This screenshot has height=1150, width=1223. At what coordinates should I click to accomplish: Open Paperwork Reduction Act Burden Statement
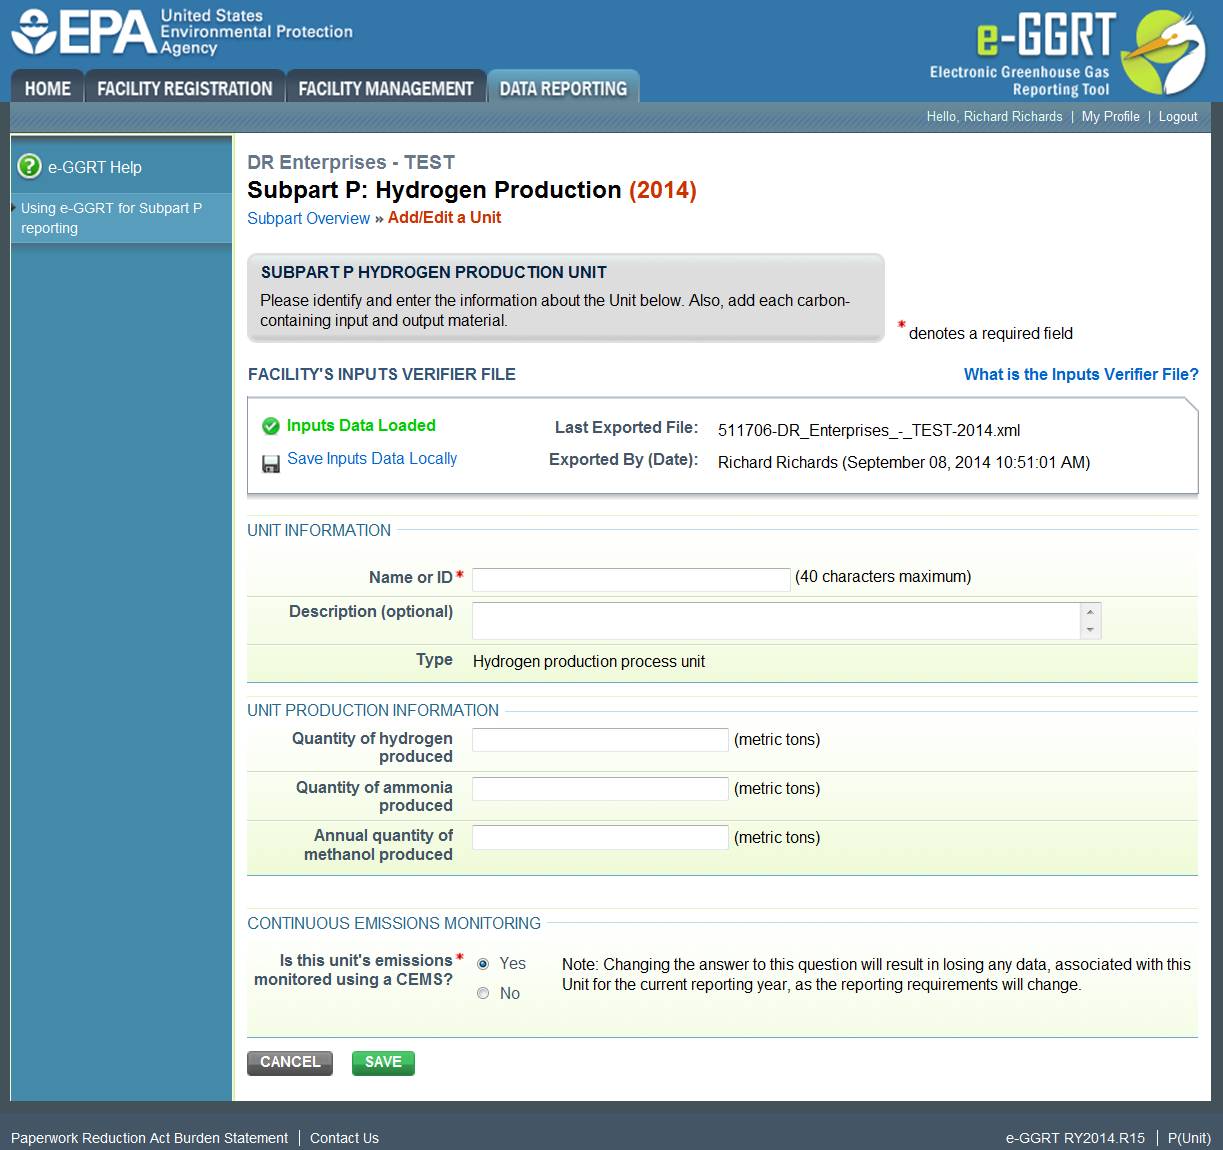[x=149, y=1138]
